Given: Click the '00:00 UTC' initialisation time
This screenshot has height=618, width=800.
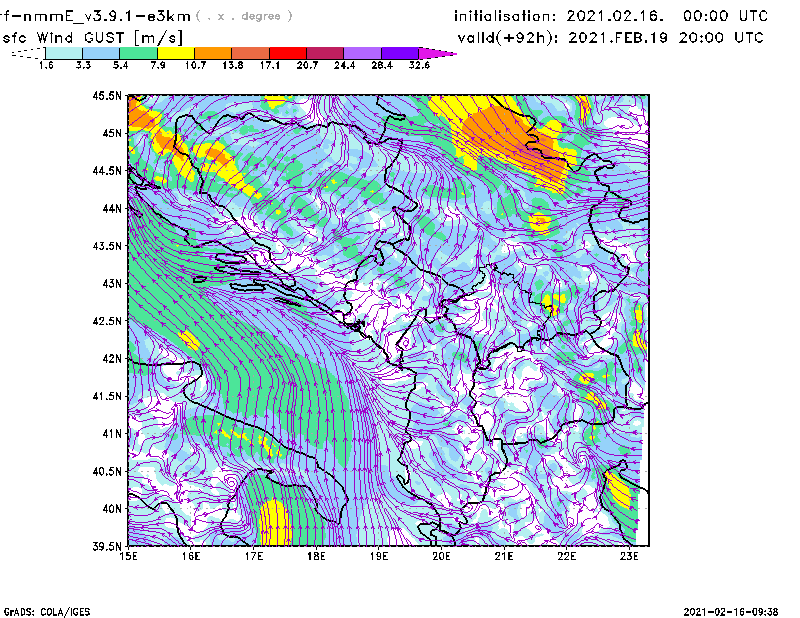Looking at the screenshot, I should (x=725, y=16).
